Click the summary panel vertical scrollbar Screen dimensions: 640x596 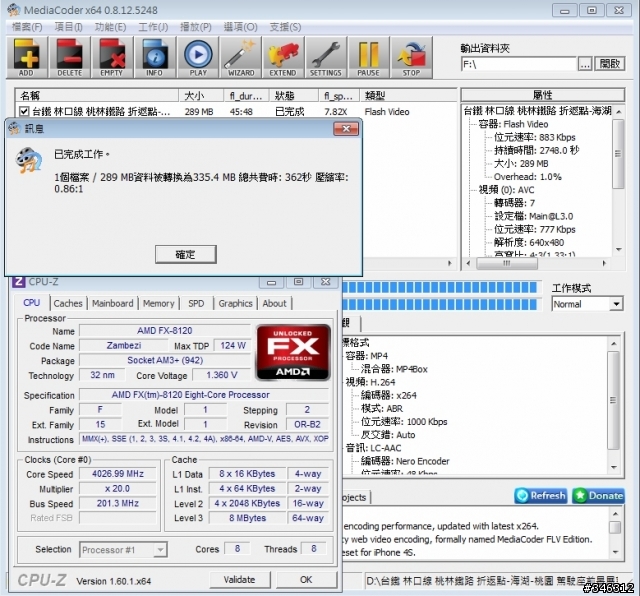pos(613,405)
